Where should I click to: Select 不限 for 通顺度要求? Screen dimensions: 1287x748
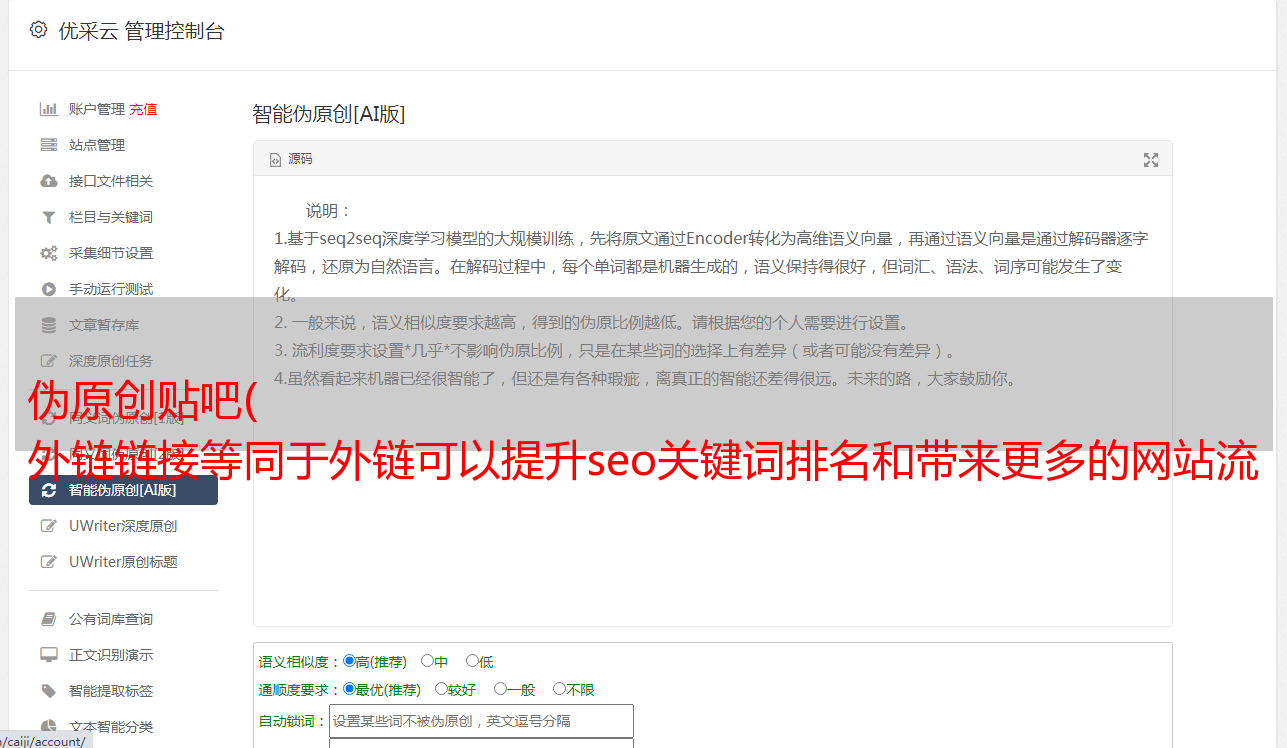[559, 689]
